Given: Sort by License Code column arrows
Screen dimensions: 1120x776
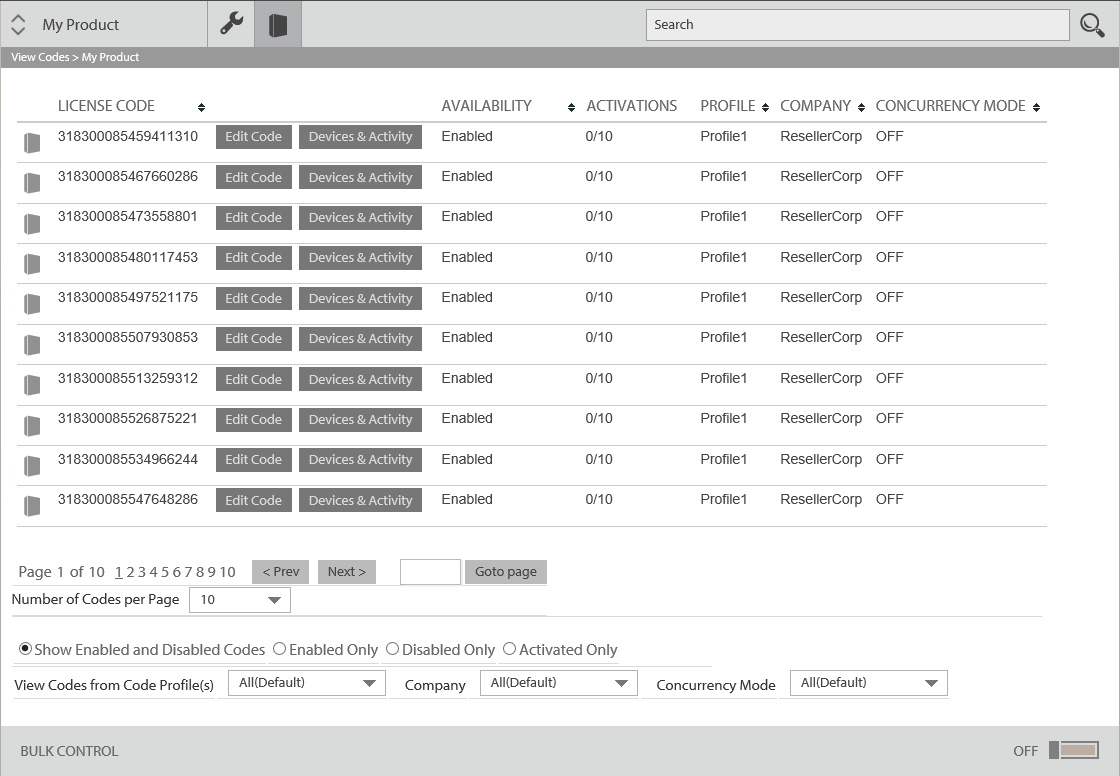Looking at the screenshot, I should point(201,107).
